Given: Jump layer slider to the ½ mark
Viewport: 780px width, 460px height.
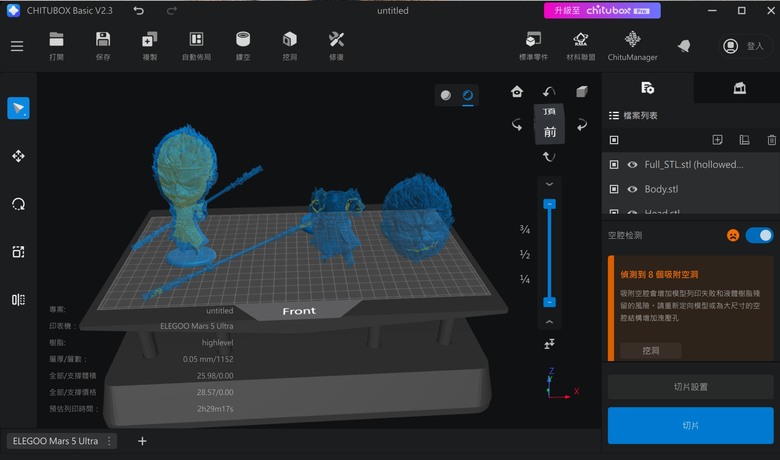Looking at the screenshot, I should coord(525,255).
